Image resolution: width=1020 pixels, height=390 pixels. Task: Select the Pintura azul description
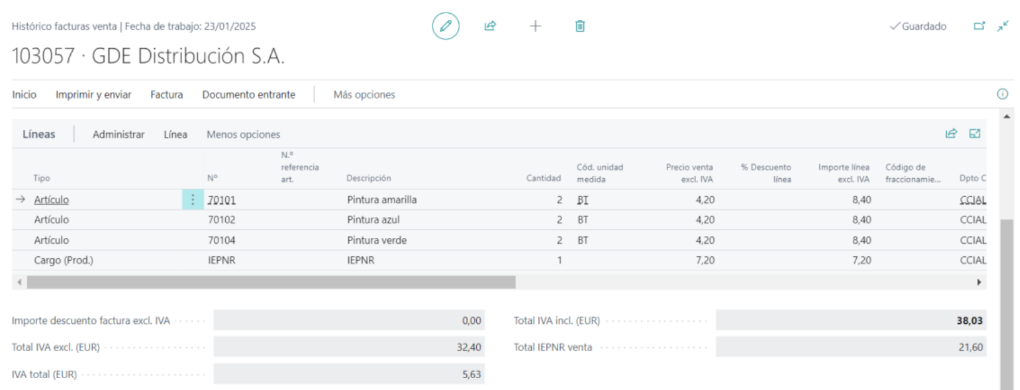pos(372,220)
